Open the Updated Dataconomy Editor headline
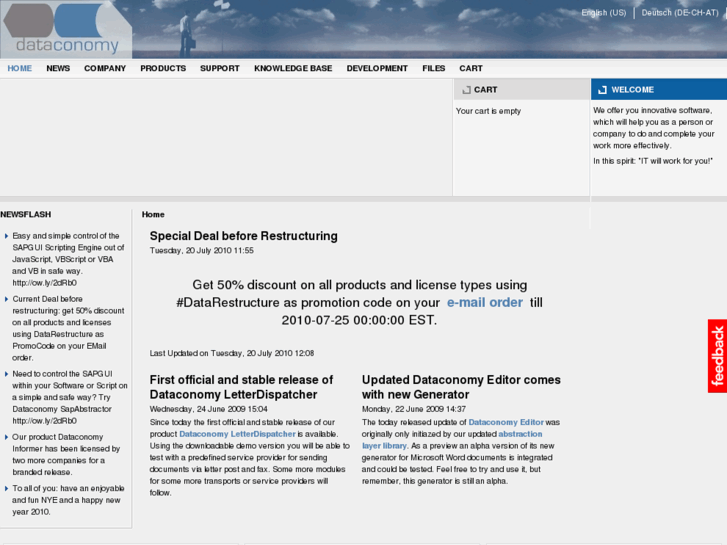 point(461,387)
